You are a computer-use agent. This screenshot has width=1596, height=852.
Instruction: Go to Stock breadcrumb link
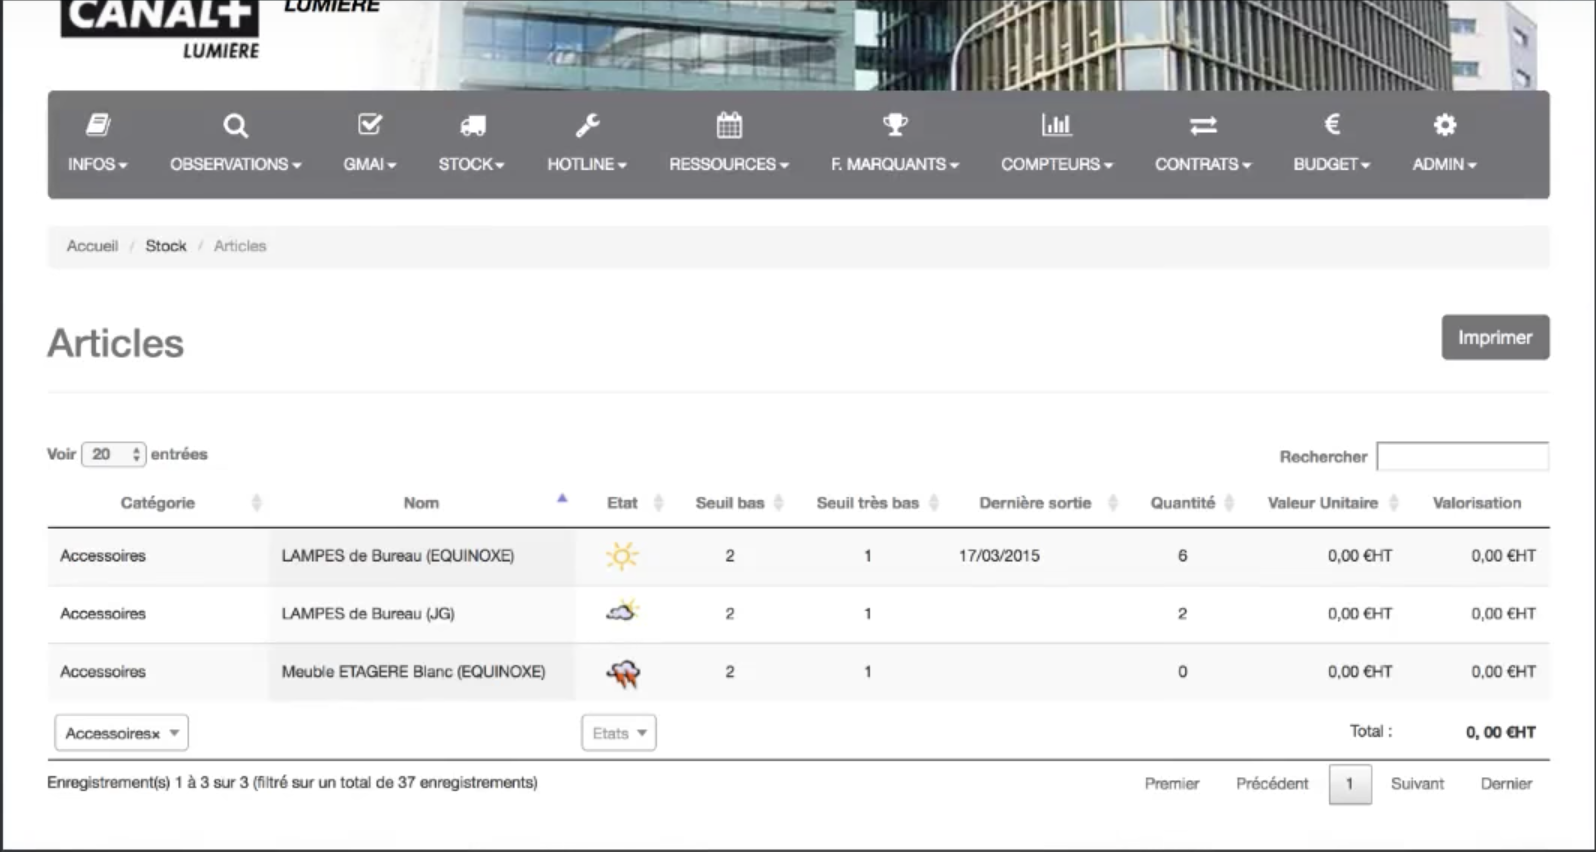tap(166, 246)
